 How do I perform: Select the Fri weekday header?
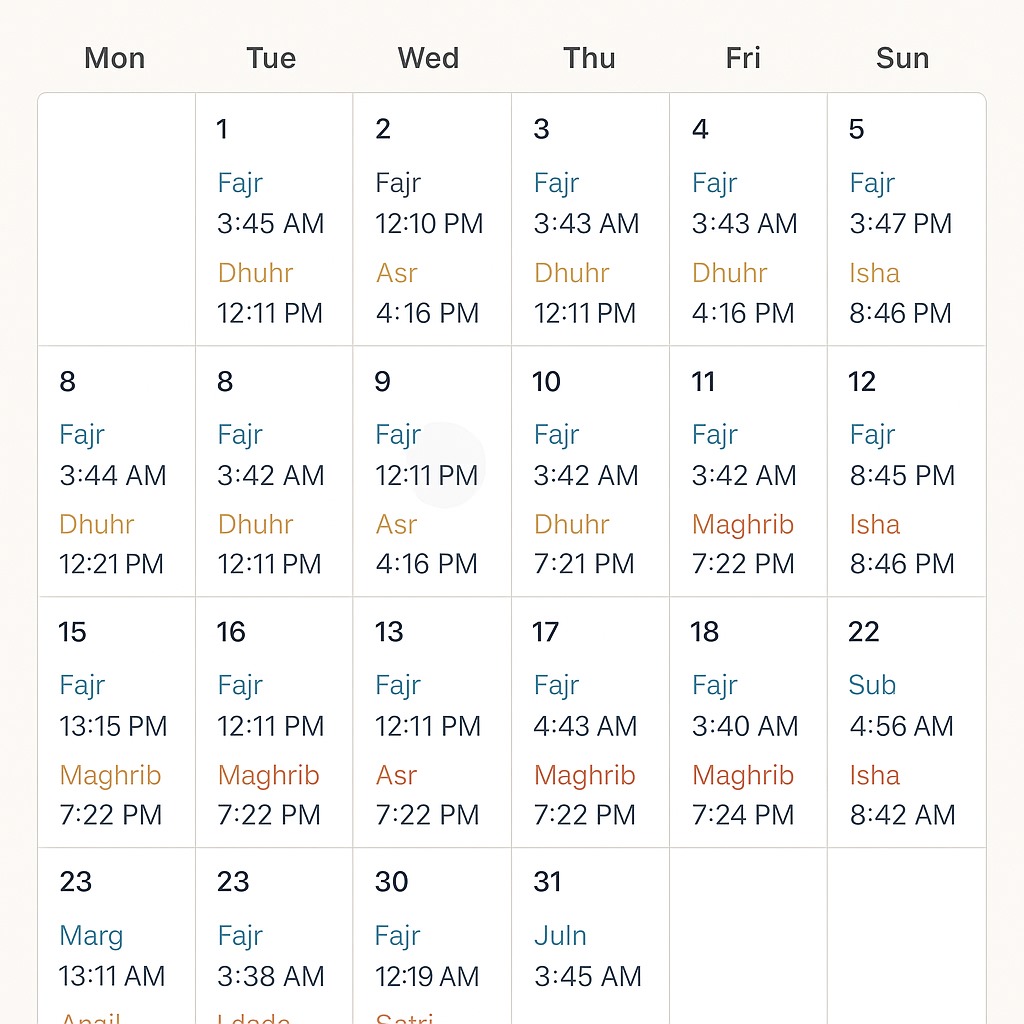[x=743, y=59]
